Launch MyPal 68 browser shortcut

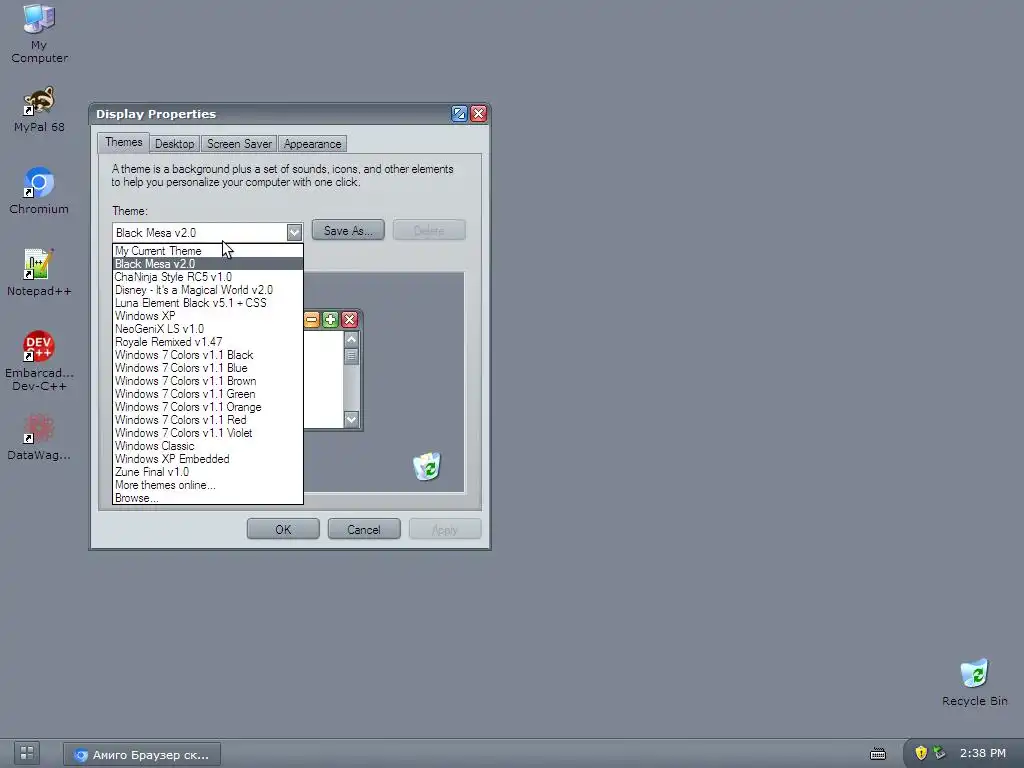tap(39, 109)
